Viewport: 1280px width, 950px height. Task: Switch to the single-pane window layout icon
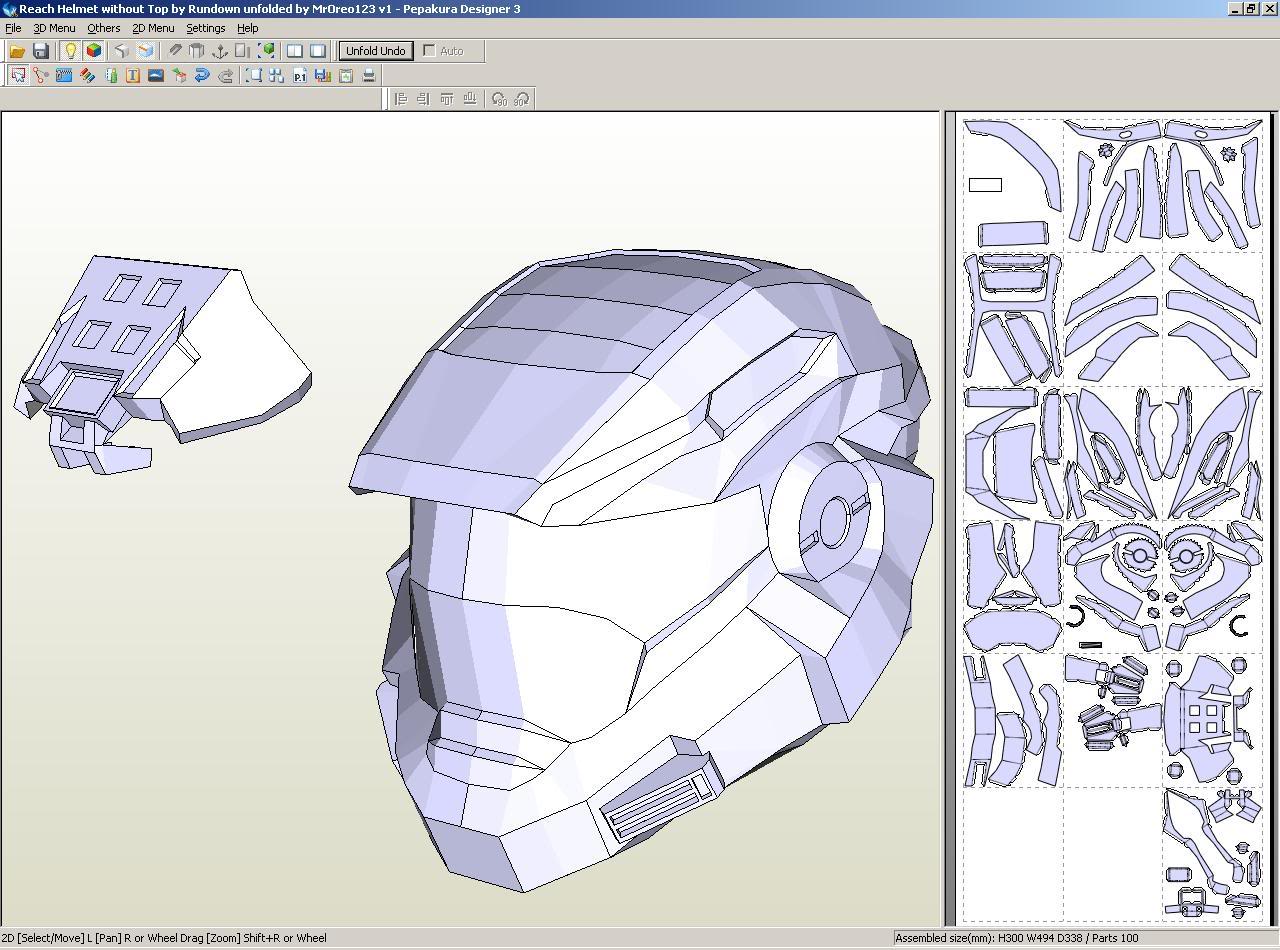[x=318, y=51]
